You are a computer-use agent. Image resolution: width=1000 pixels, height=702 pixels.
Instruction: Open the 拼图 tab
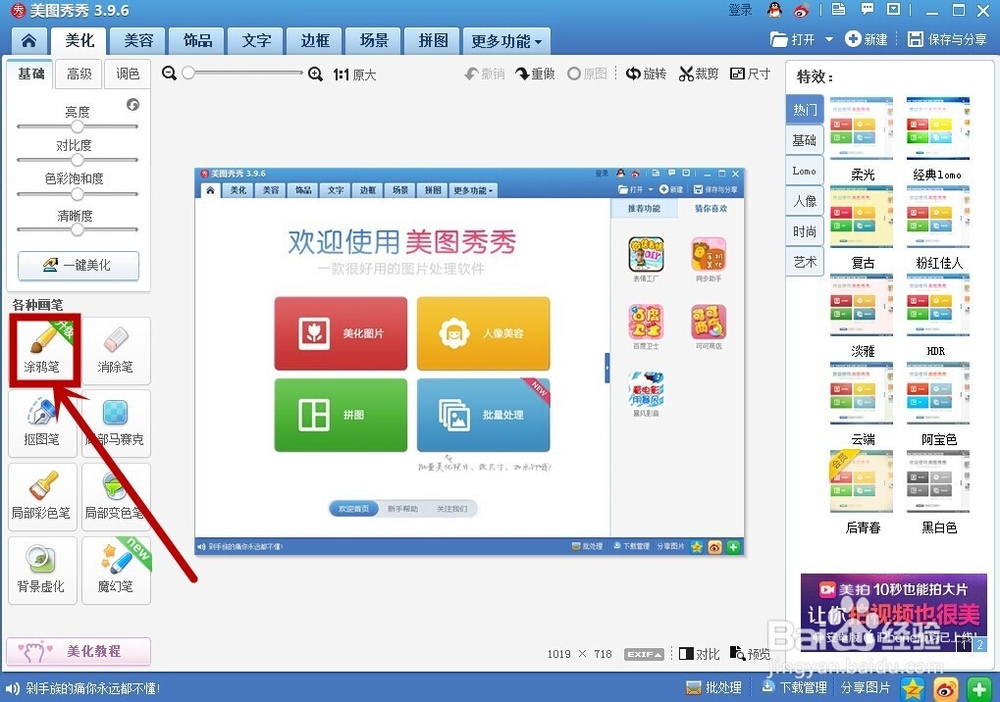(x=432, y=41)
